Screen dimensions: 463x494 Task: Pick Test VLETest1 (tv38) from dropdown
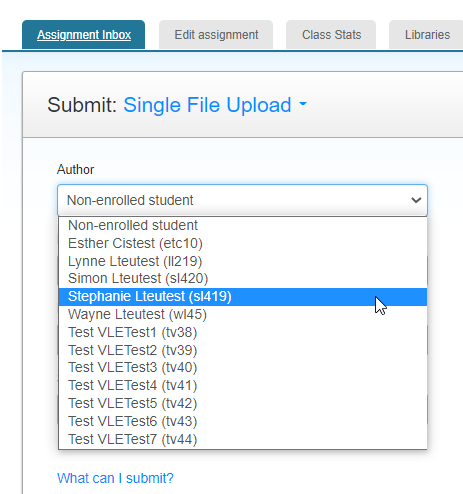(x=243, y=332)
